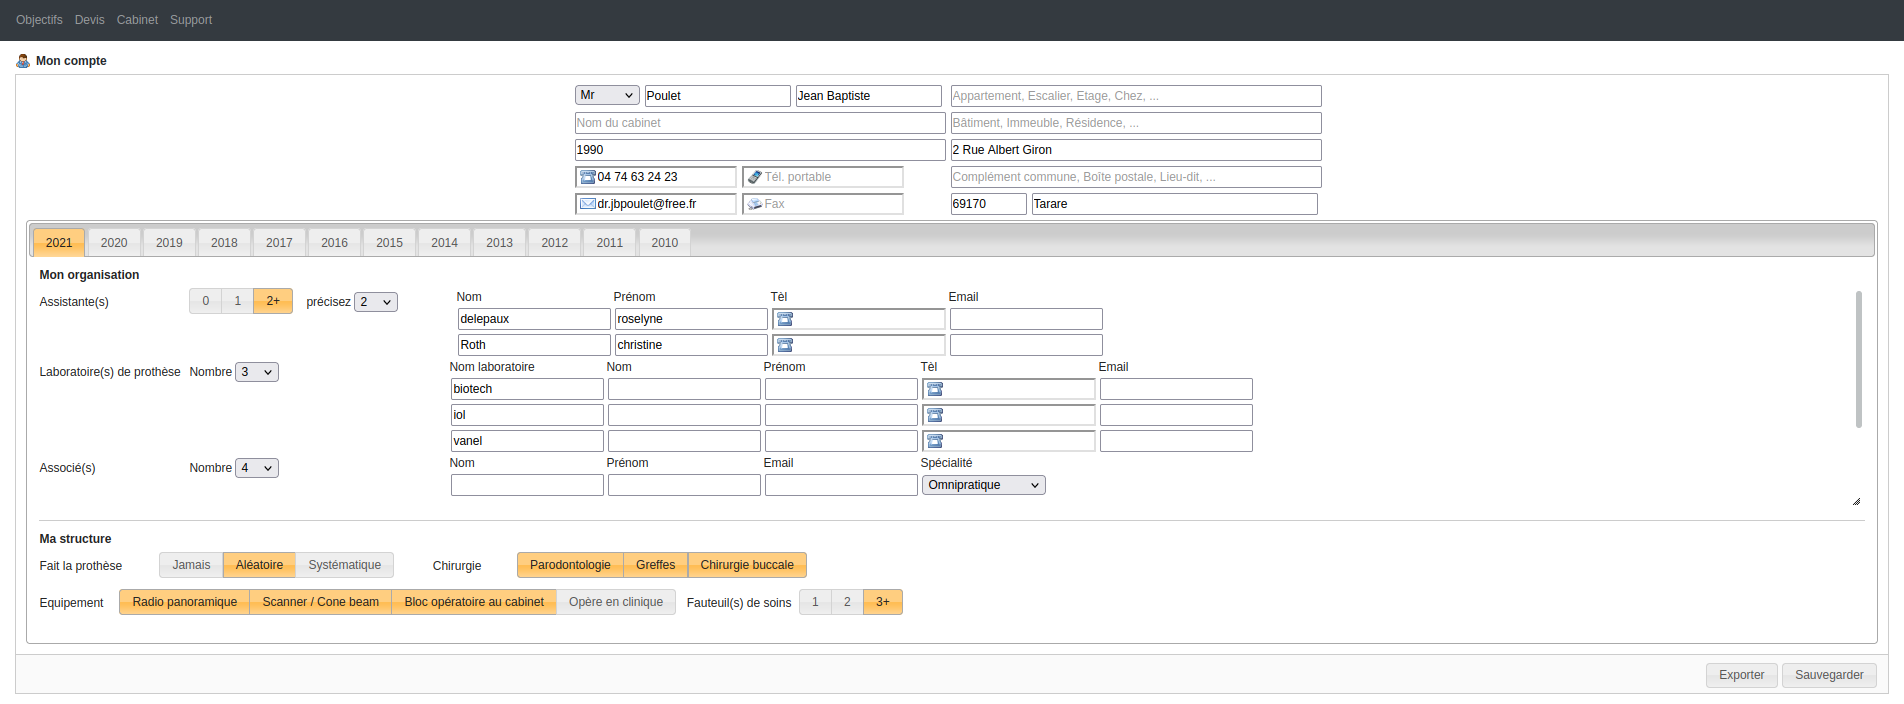
Task: Set assistants count to 0
Action: click(x=206, y=301)
